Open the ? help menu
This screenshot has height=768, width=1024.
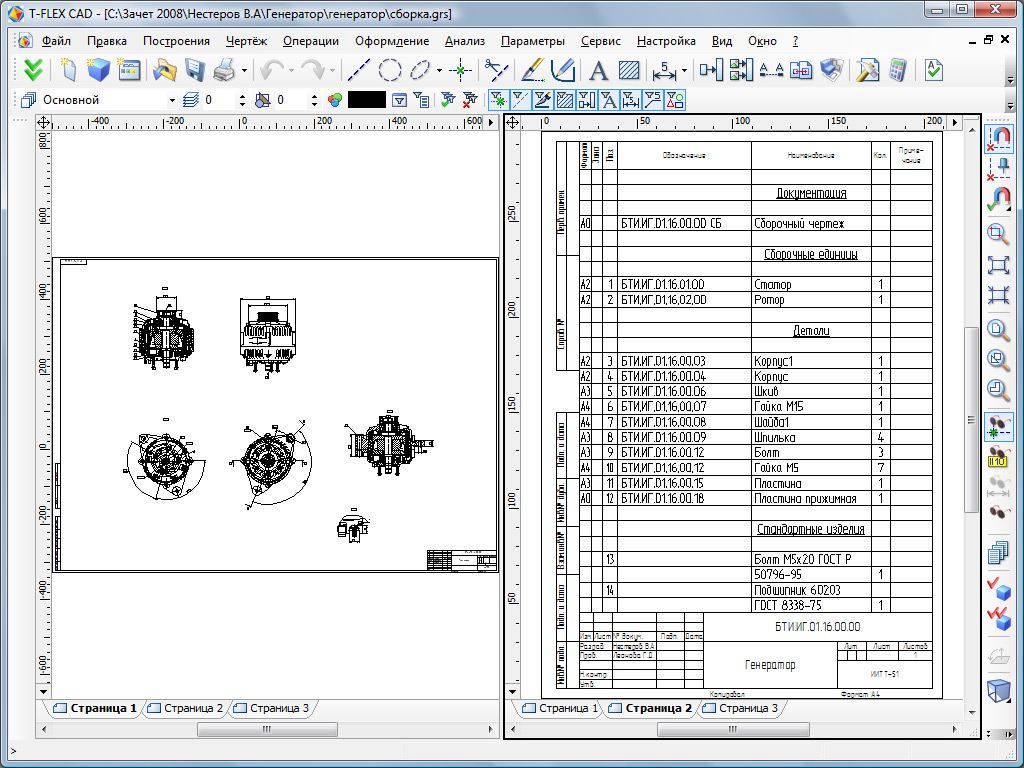point(795,41)
